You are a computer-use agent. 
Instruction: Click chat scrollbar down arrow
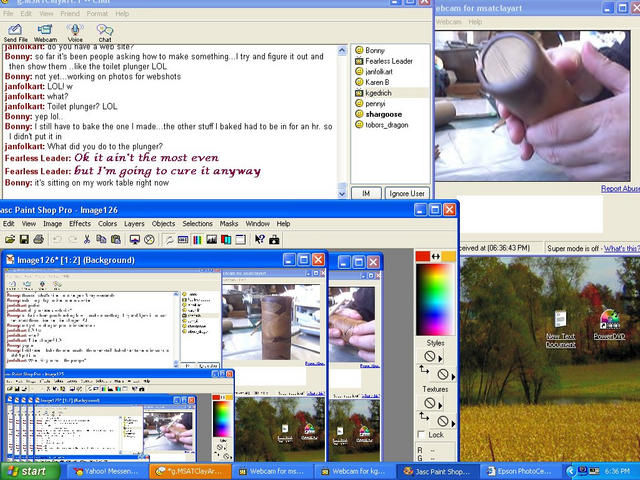[342, 194]
